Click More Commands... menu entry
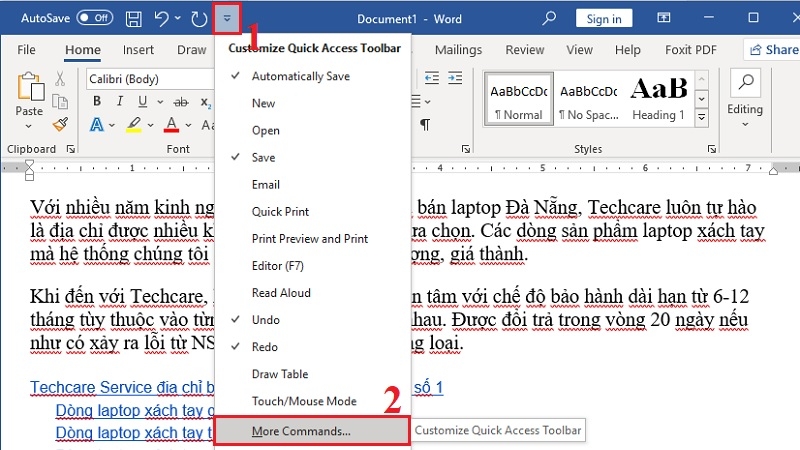The width and height of the screenshot is (800, 450). [312, 431]
